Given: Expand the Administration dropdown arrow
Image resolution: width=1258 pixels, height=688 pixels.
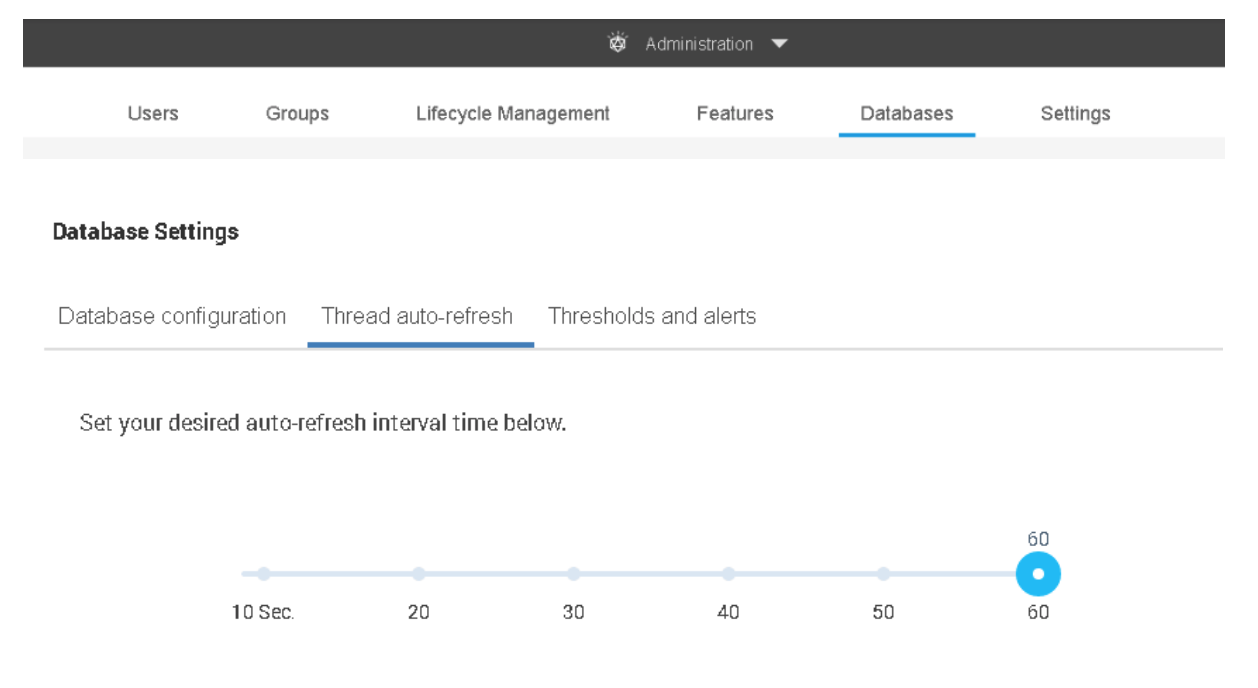Looking at the screenshot, I should 780,44.
